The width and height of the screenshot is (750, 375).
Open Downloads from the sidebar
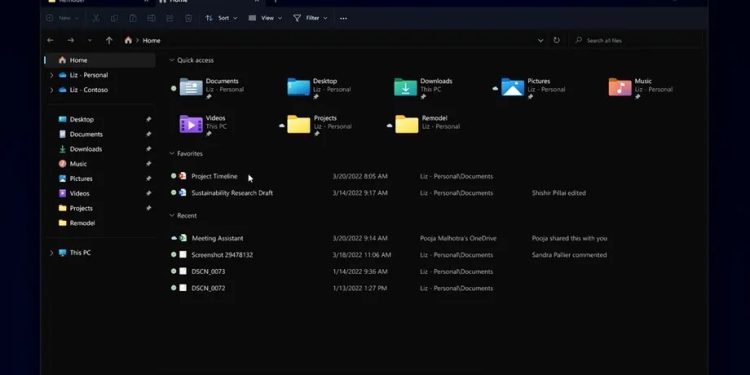pos(86,149)
